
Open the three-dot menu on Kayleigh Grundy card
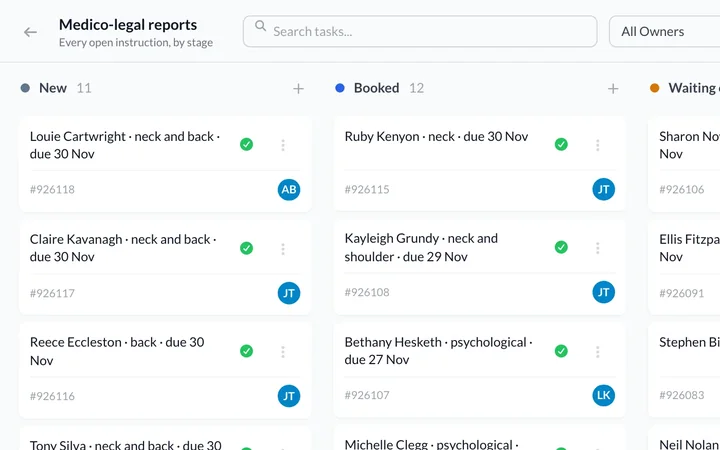(597, 248)
